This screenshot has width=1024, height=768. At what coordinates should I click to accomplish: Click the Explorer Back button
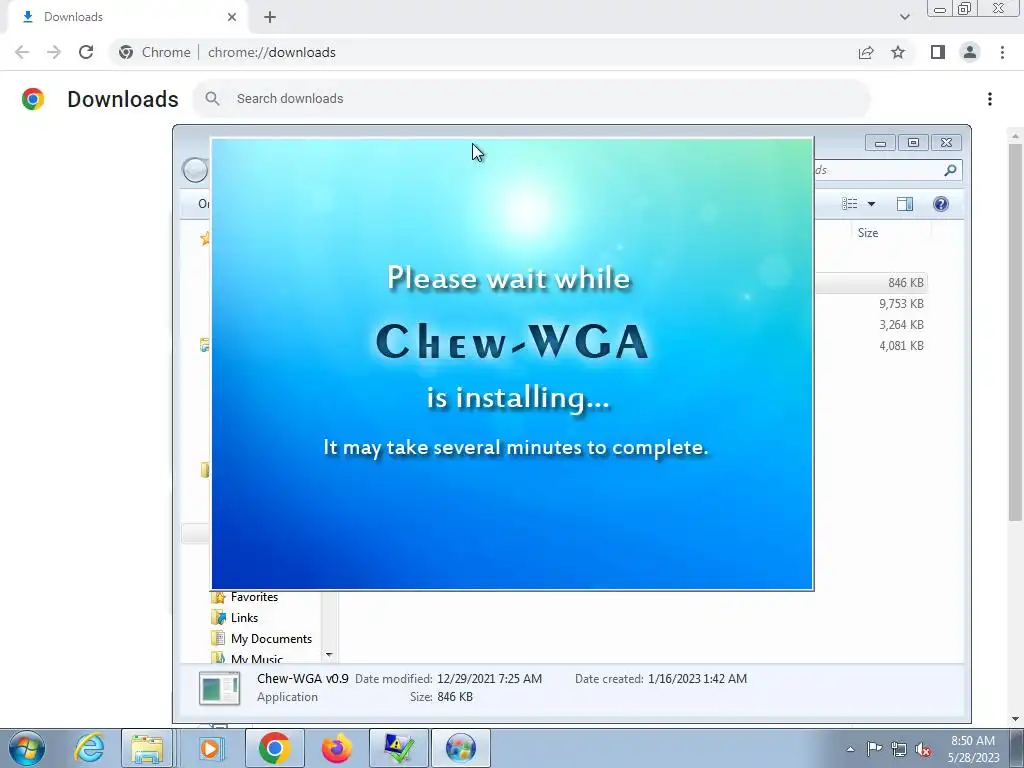tap(195, 170)
